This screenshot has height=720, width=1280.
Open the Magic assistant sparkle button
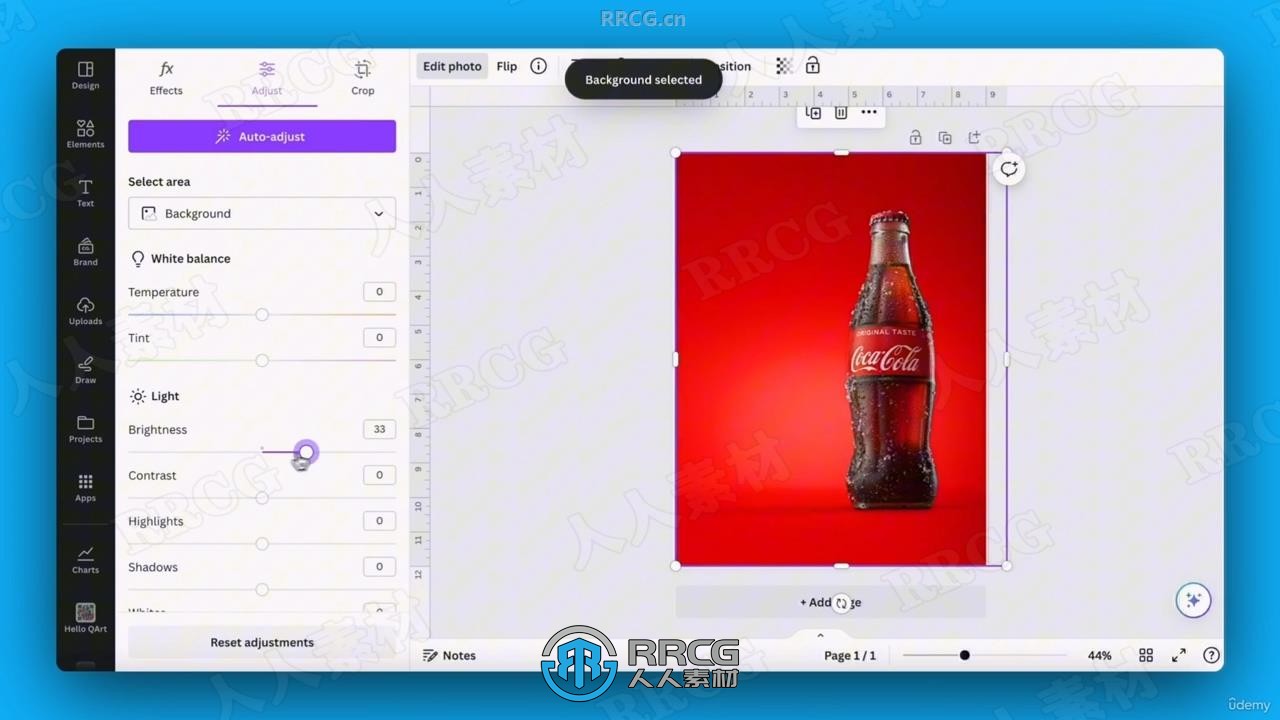point(1193,600)
